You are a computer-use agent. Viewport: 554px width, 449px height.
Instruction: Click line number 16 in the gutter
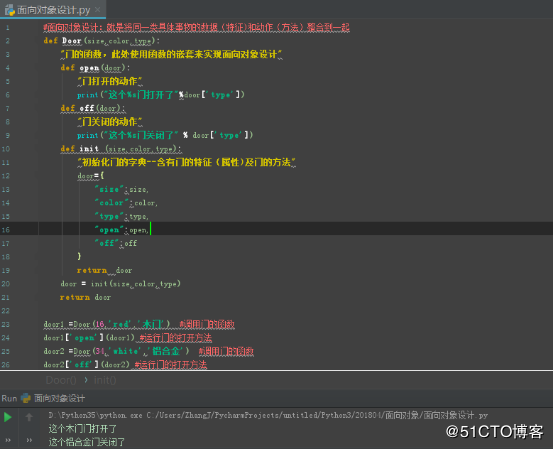[6, 230]
